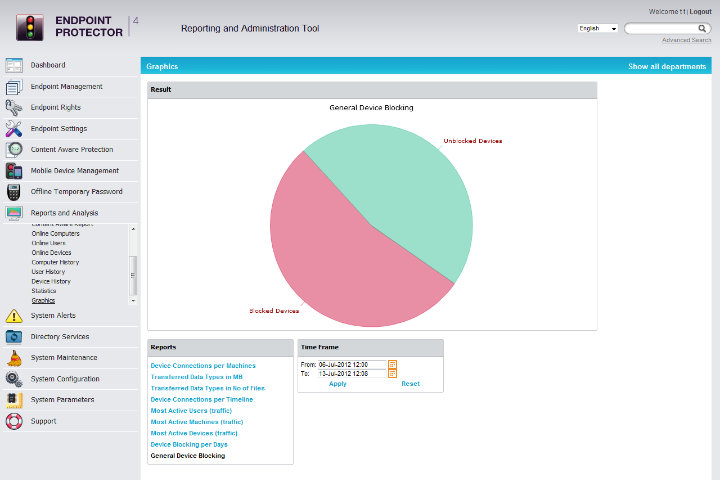This screenshot has width=720, height=480.
Task: Click the To date input field
Action: (352, 373)
